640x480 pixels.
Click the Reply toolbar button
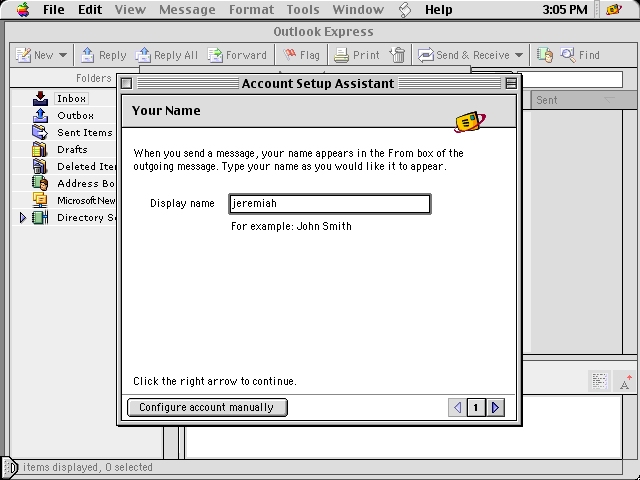104,55
